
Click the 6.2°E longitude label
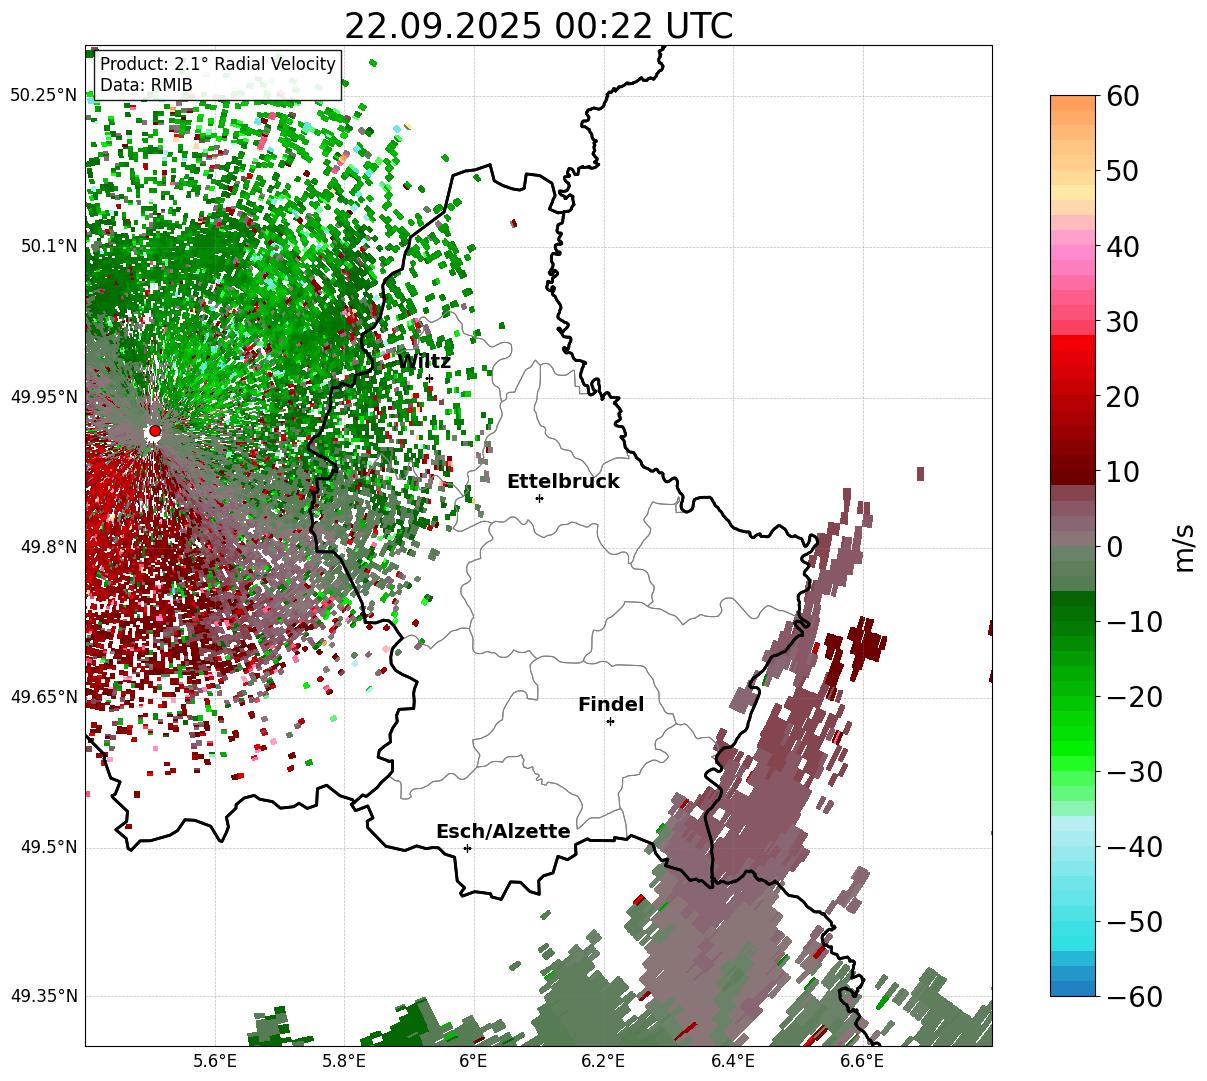point(603,1060)
